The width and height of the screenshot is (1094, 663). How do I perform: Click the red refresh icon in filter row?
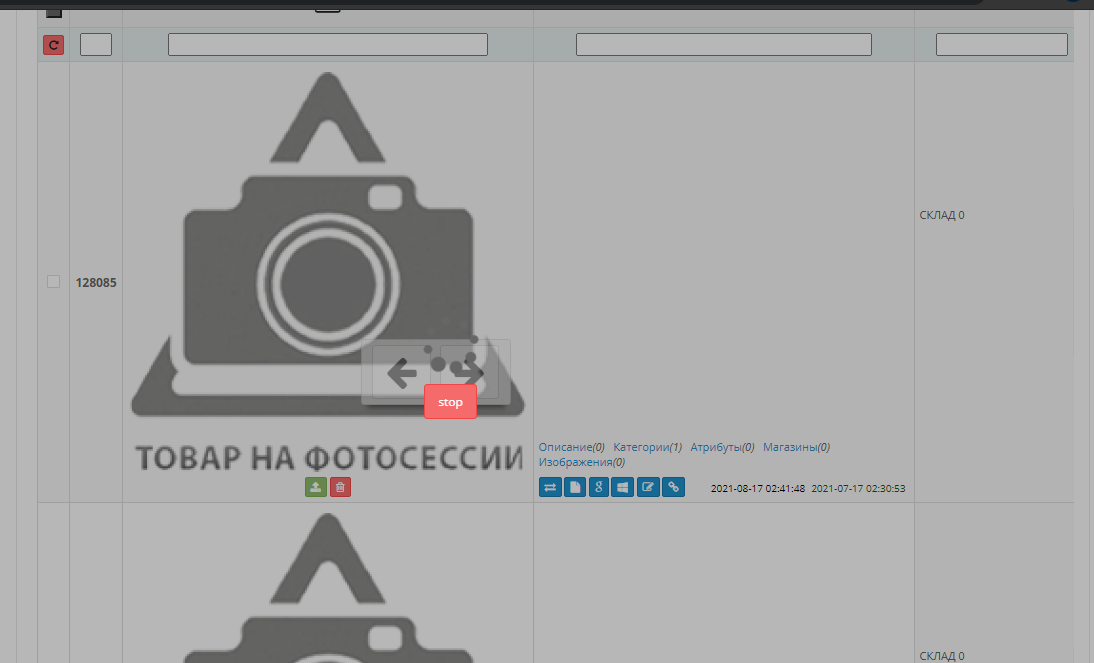54,45
